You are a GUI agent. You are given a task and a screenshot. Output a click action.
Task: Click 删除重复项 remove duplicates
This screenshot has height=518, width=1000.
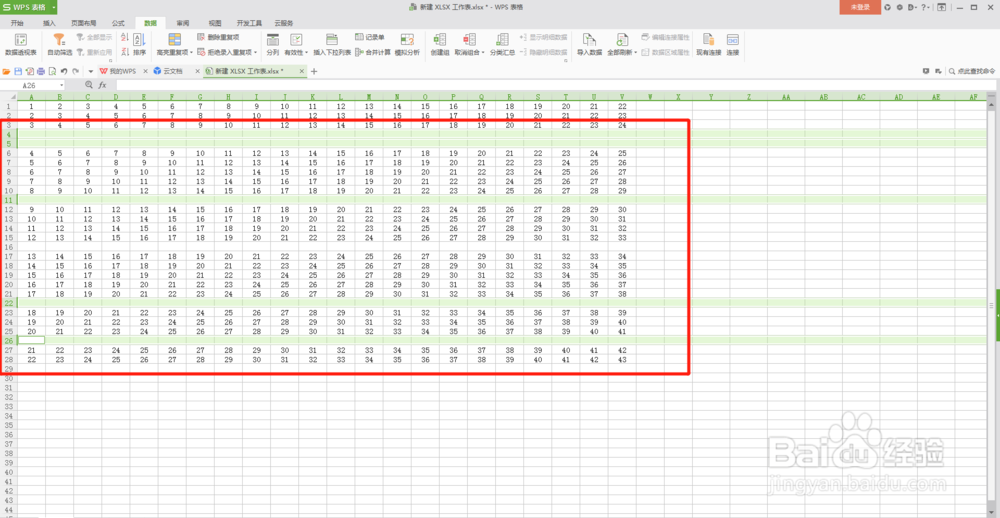219,38
